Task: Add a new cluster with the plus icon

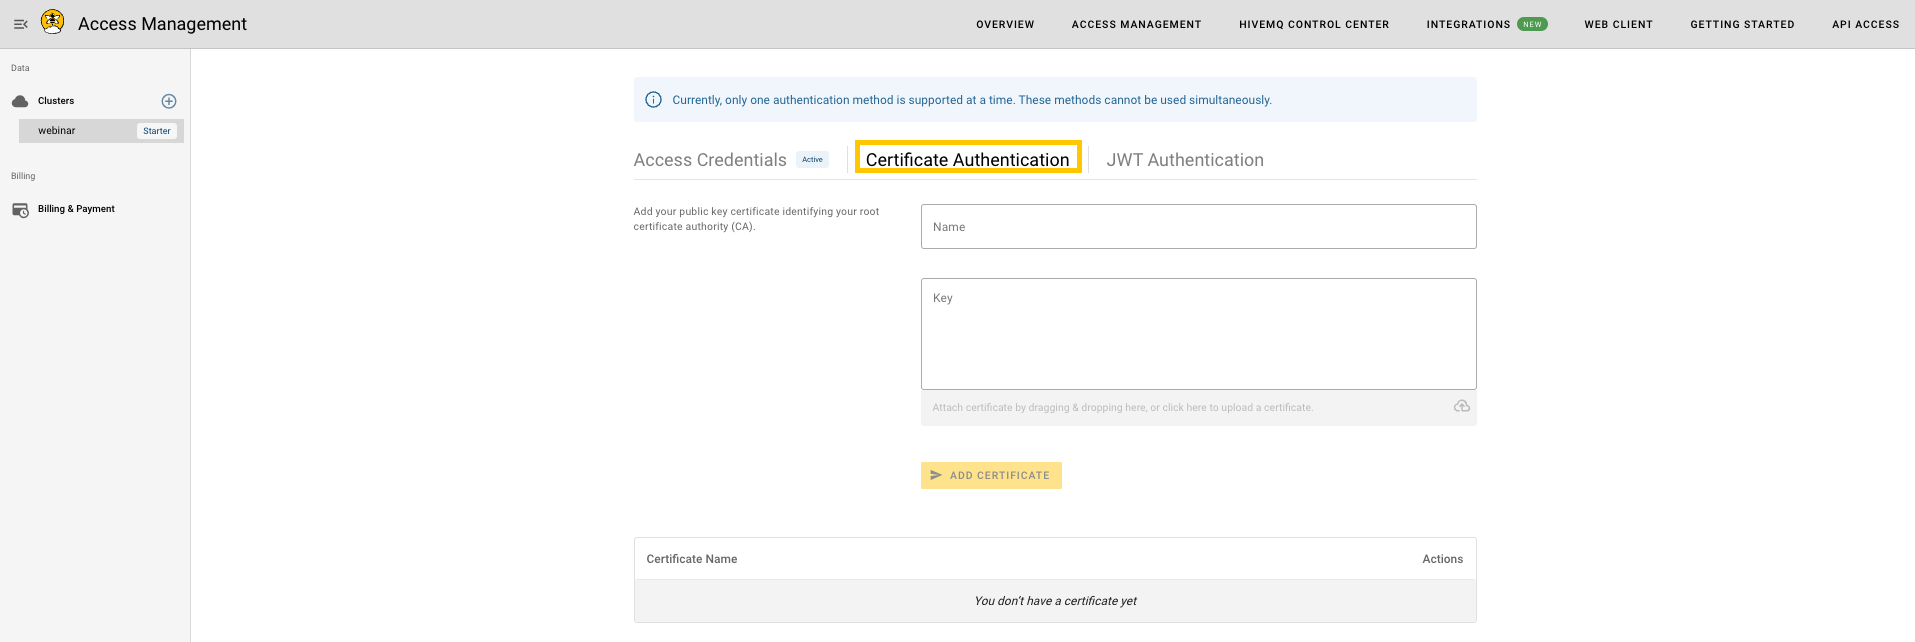Action: (169, 101)
